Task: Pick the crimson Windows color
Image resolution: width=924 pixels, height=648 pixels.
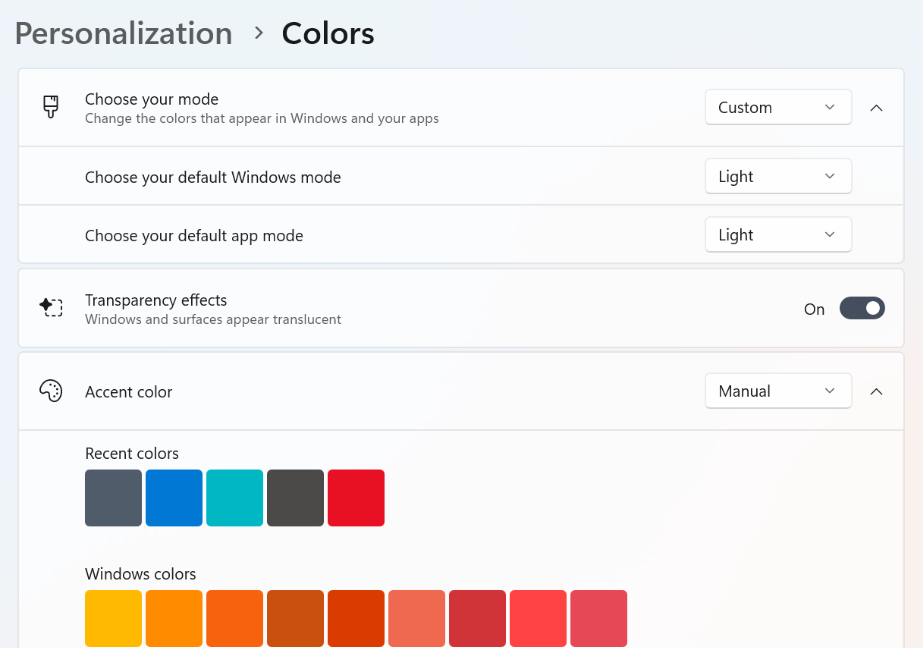Action: (477, 619)
